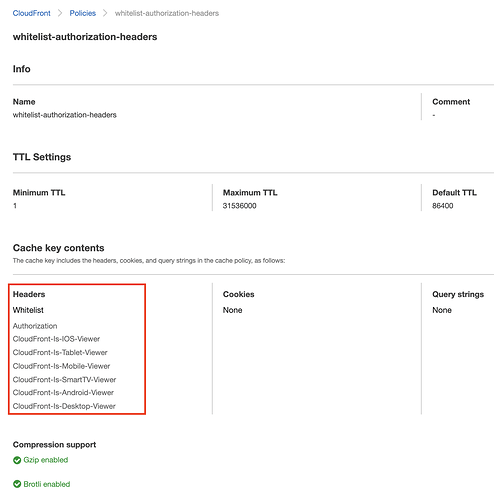Select the Maximum TTL value 31536000
This screenshot has height=500, width=494.
click(240, 206)
